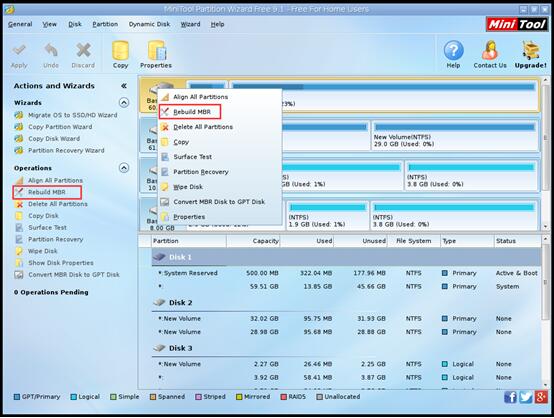Click the Unallocated legend color swatch

[x=319, y=397]
